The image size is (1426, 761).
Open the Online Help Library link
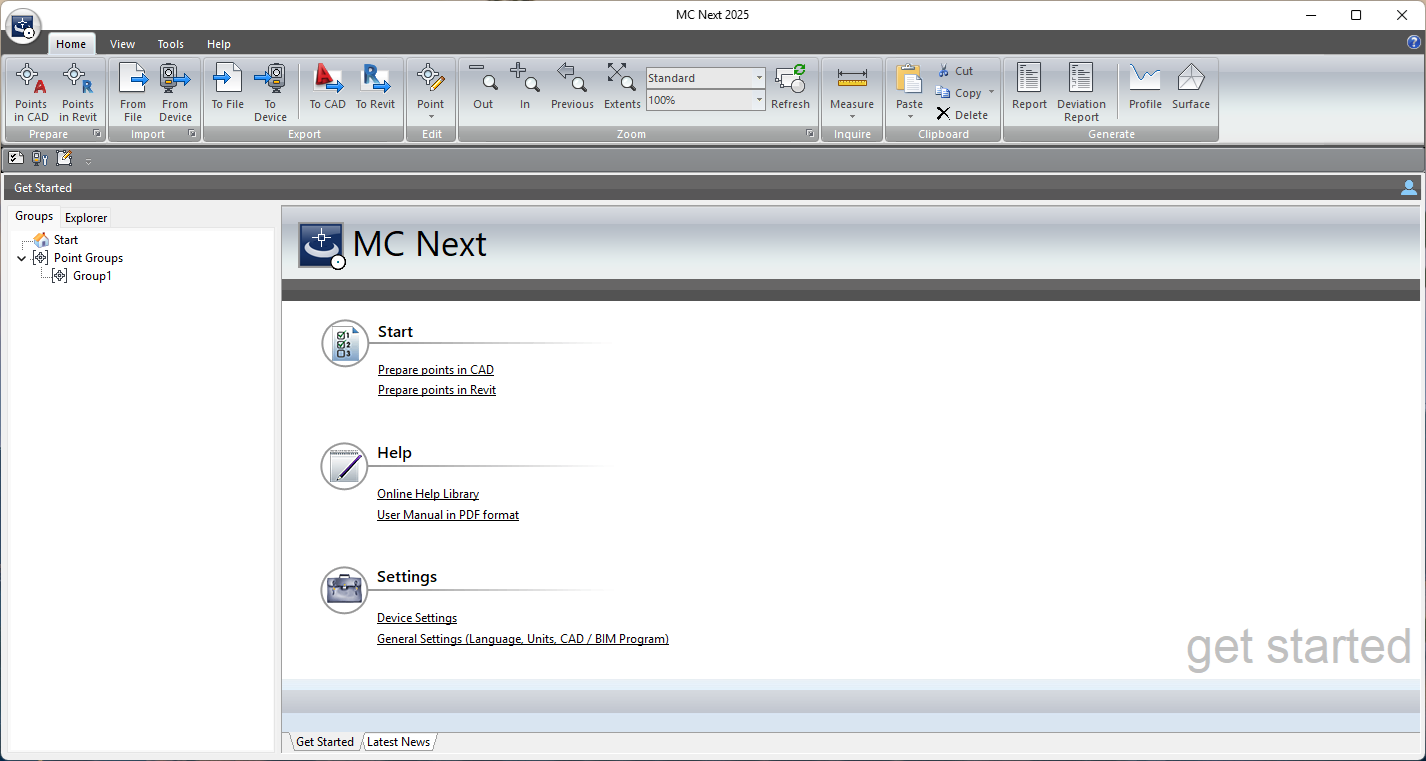pyautogui.click(x=428, y=494)
